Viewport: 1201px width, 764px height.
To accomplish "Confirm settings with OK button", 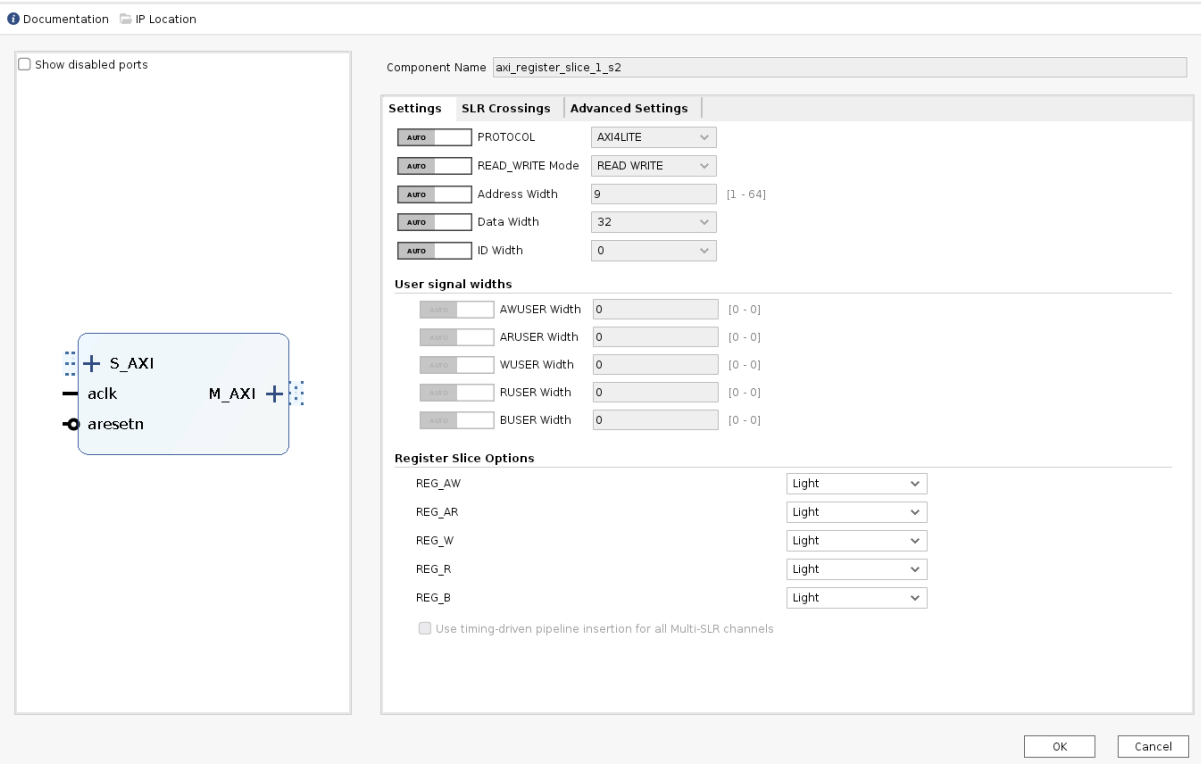I will (x=1059, y=746).
